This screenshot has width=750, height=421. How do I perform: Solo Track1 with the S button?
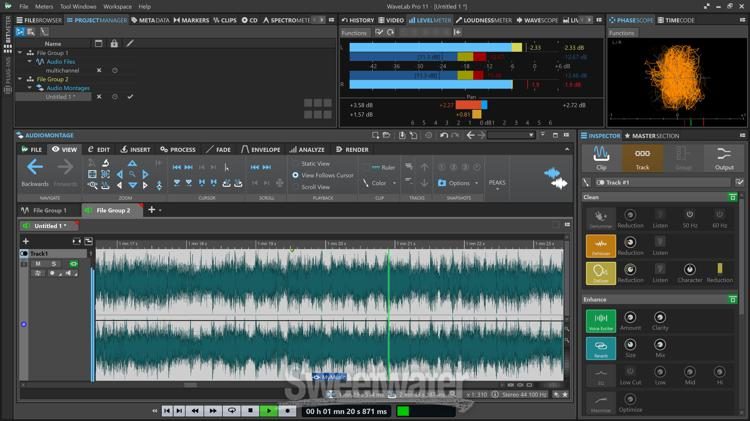point(52,264)
